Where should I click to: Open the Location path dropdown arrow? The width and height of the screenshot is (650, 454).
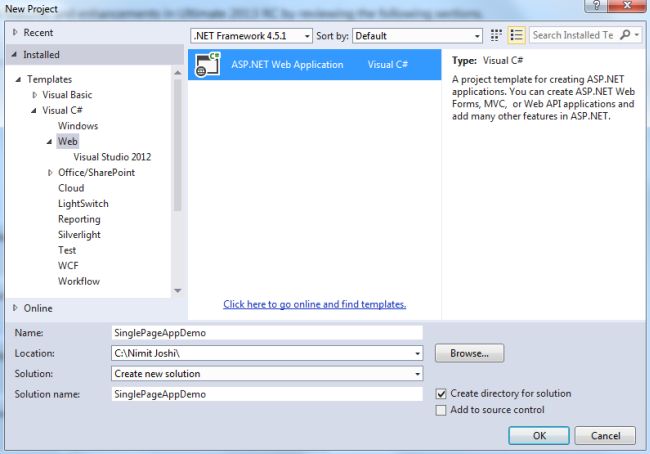(x=417, y=354)
